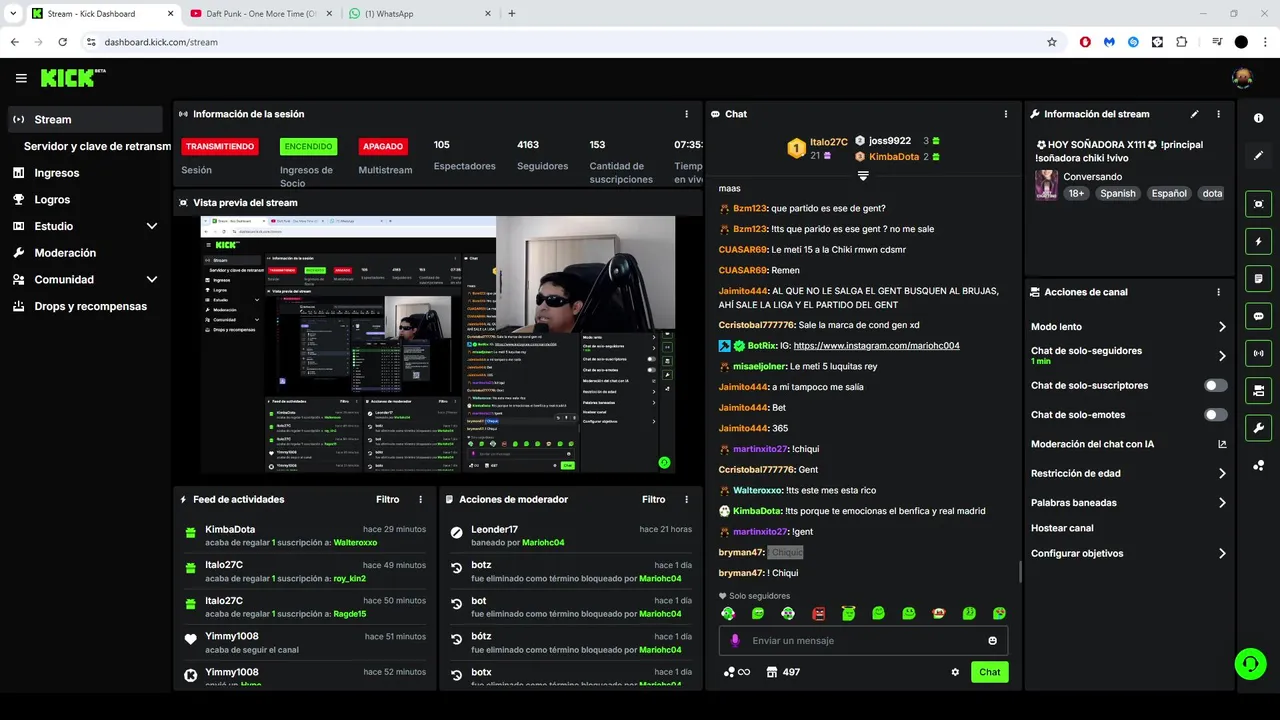The image size is (1280, 720).
Task: Toggle Chat de solo-emotes switch
Action: [1216, 415]
